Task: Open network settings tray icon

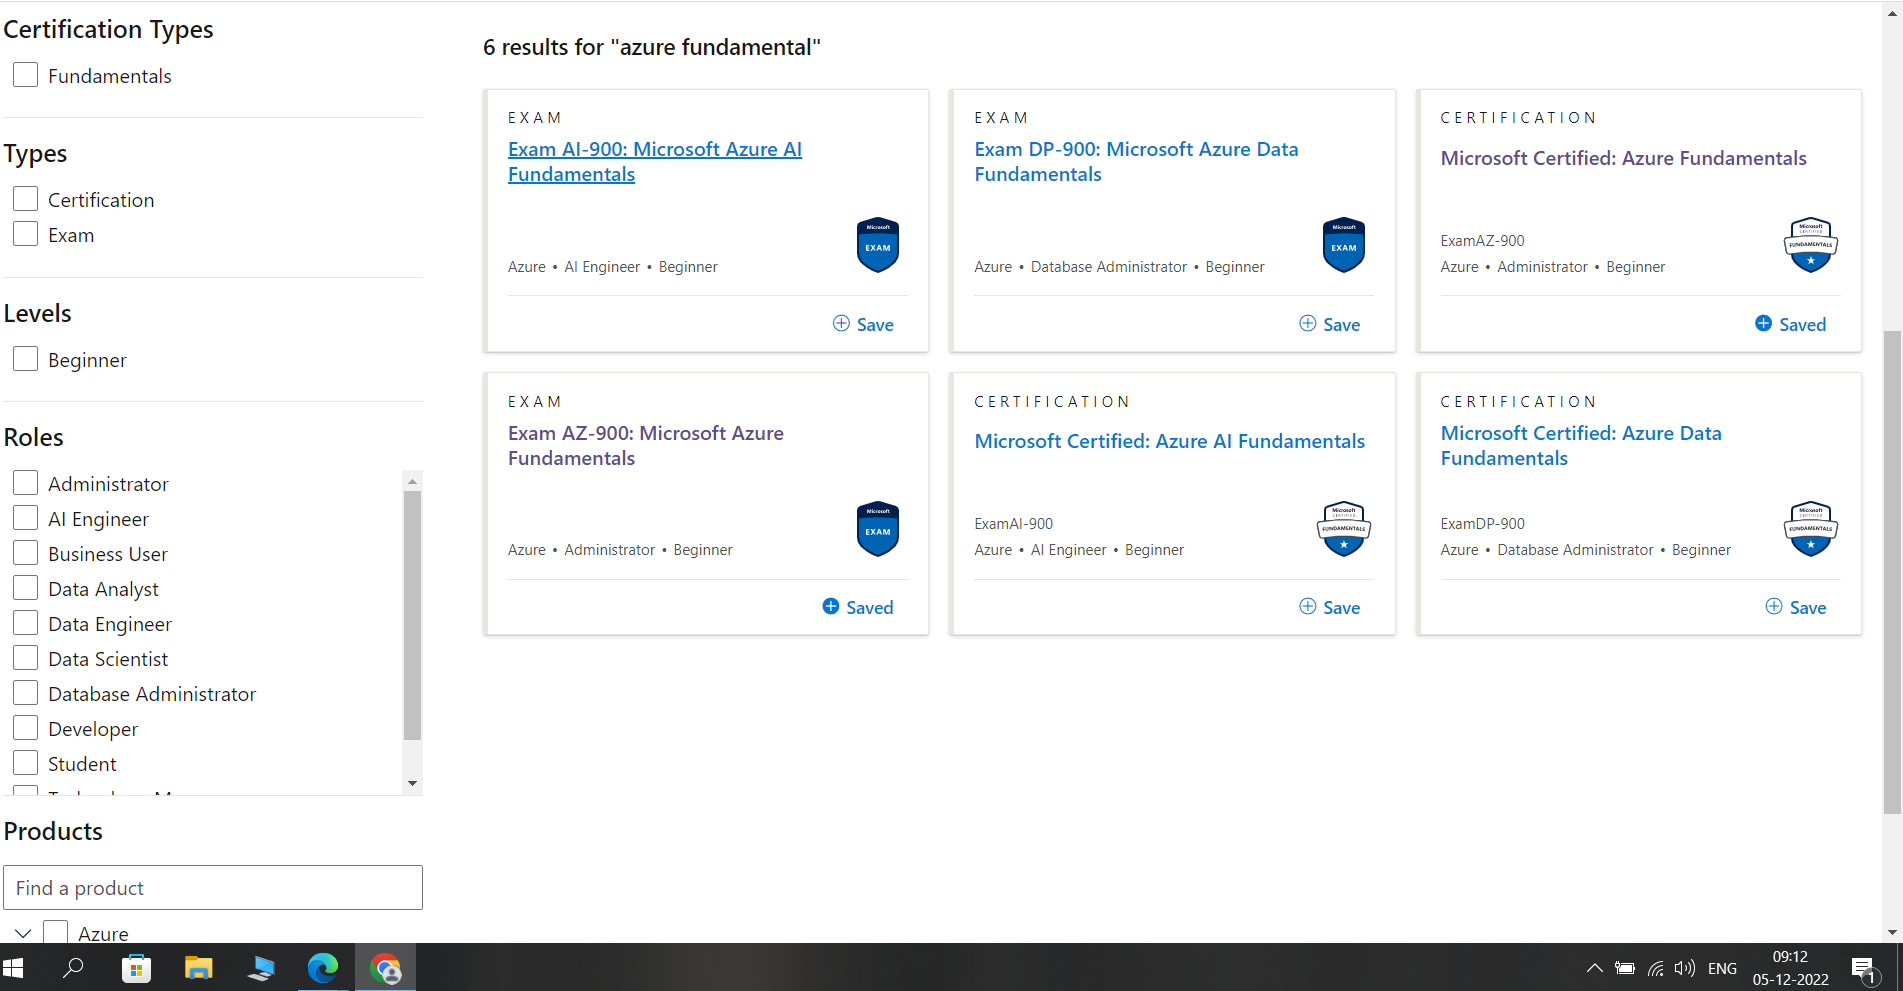Action: pyautogui.click(x=1655, y=968)
